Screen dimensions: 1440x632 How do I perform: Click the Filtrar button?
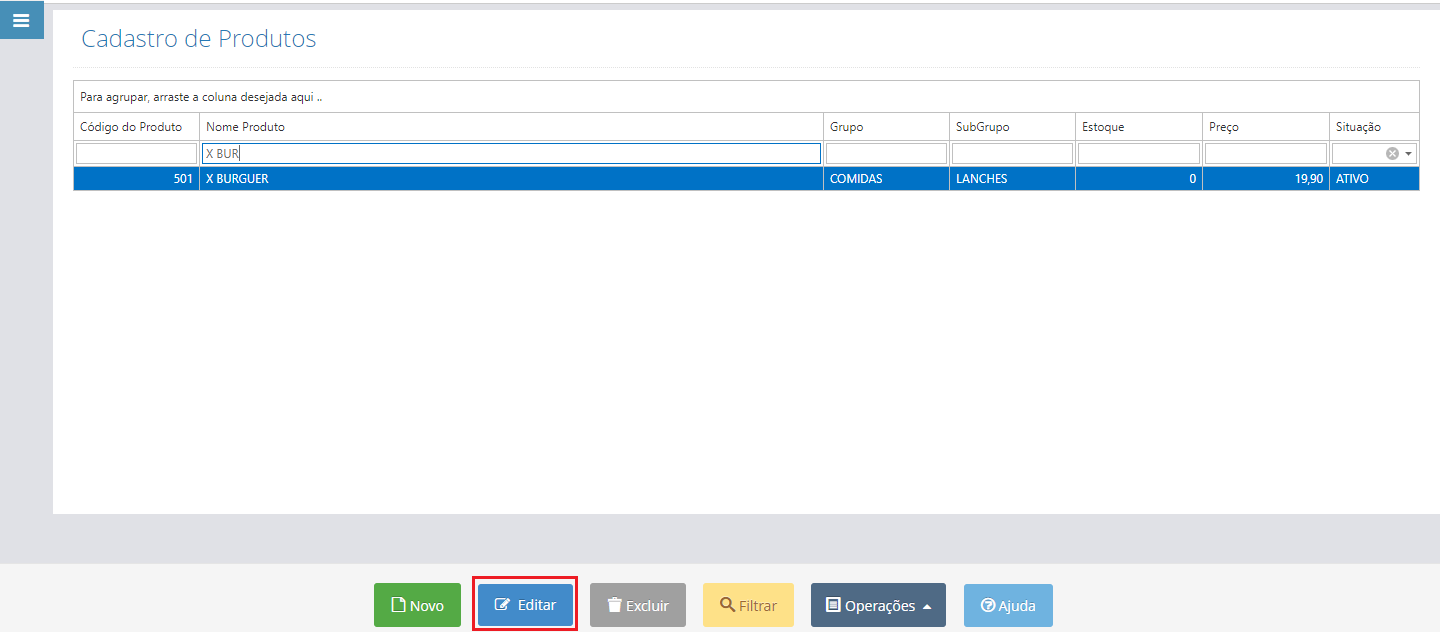748,605
